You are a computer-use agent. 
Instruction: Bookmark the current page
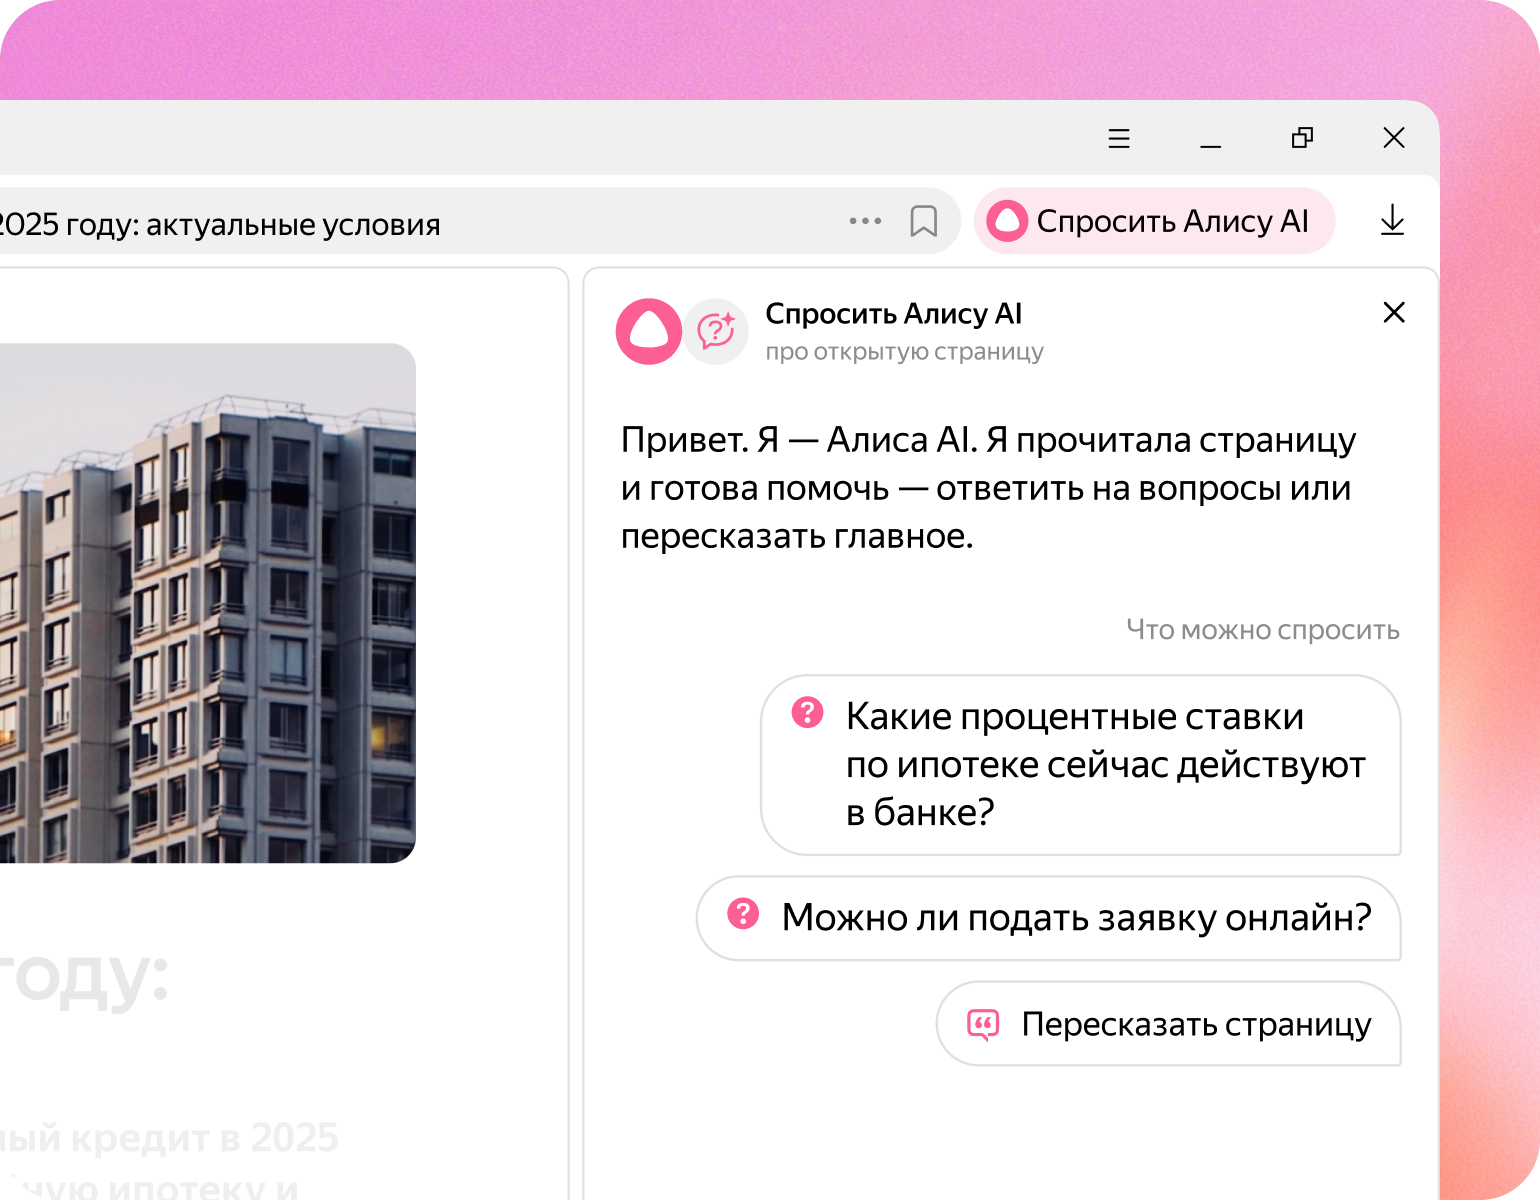tap(924, 221)
